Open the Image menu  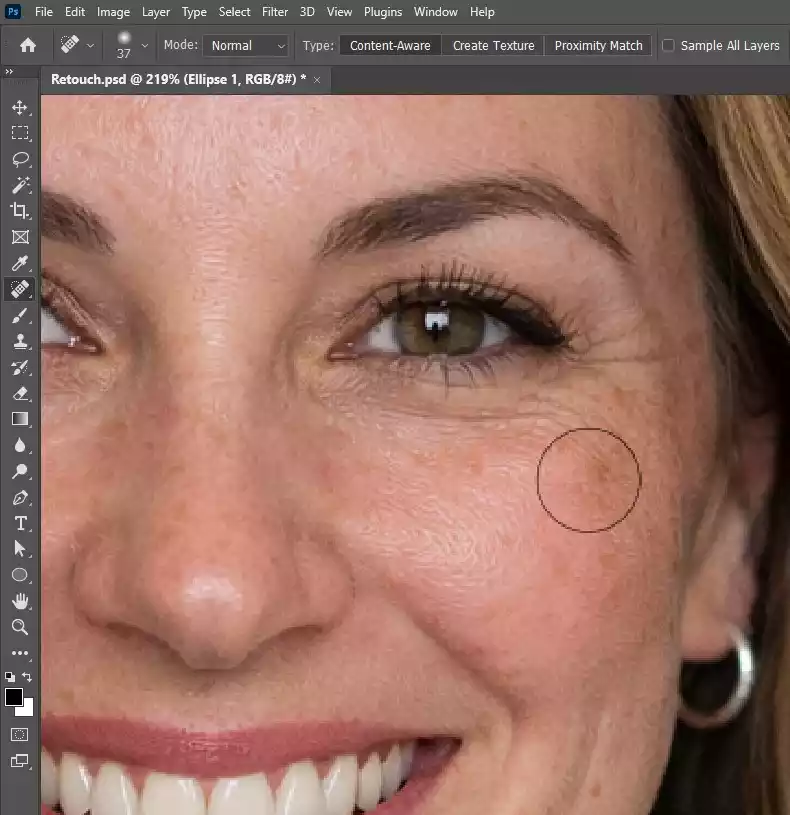click(x=113, y=12)
